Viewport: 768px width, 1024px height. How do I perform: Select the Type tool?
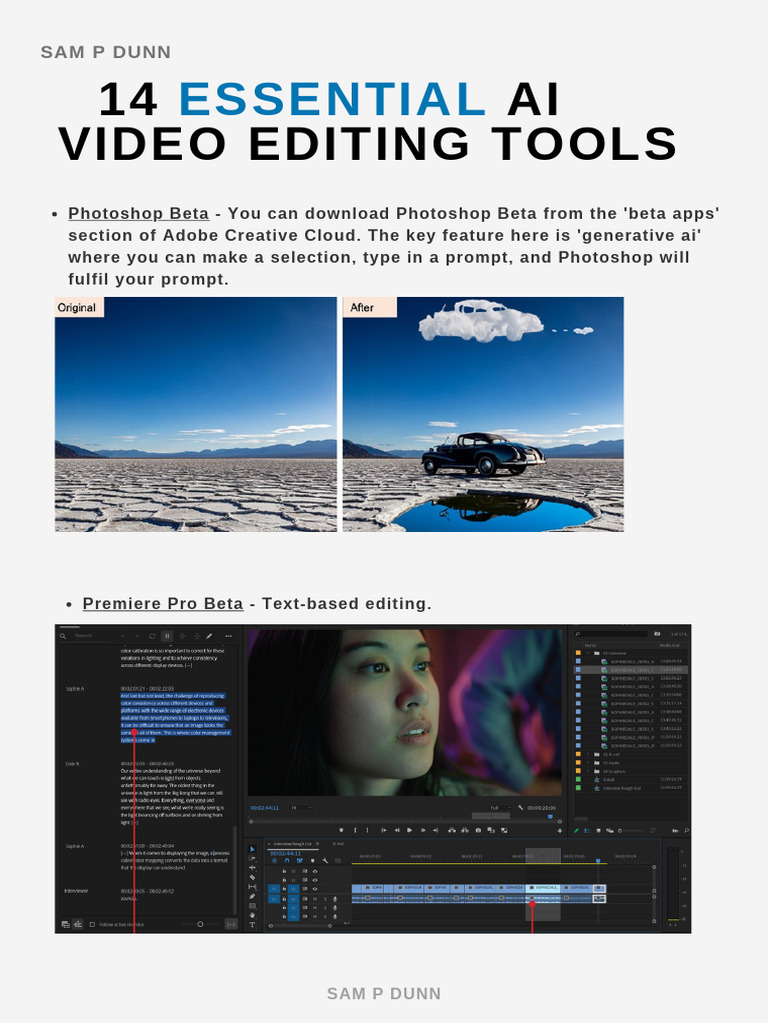tap(252, 924)
